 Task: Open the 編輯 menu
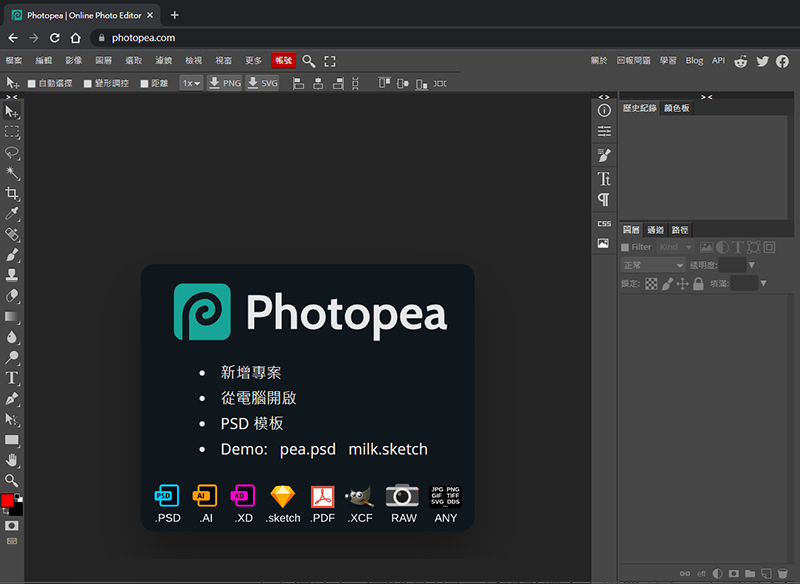(44, 61)
